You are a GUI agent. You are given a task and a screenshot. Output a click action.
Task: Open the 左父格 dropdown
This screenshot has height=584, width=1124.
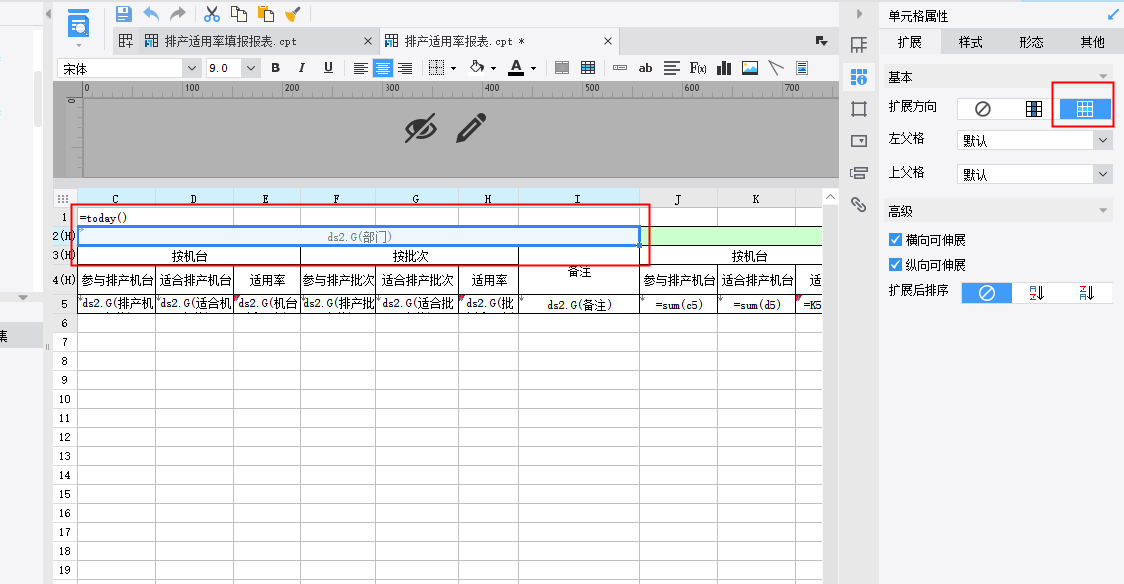tap(1034, 141)
